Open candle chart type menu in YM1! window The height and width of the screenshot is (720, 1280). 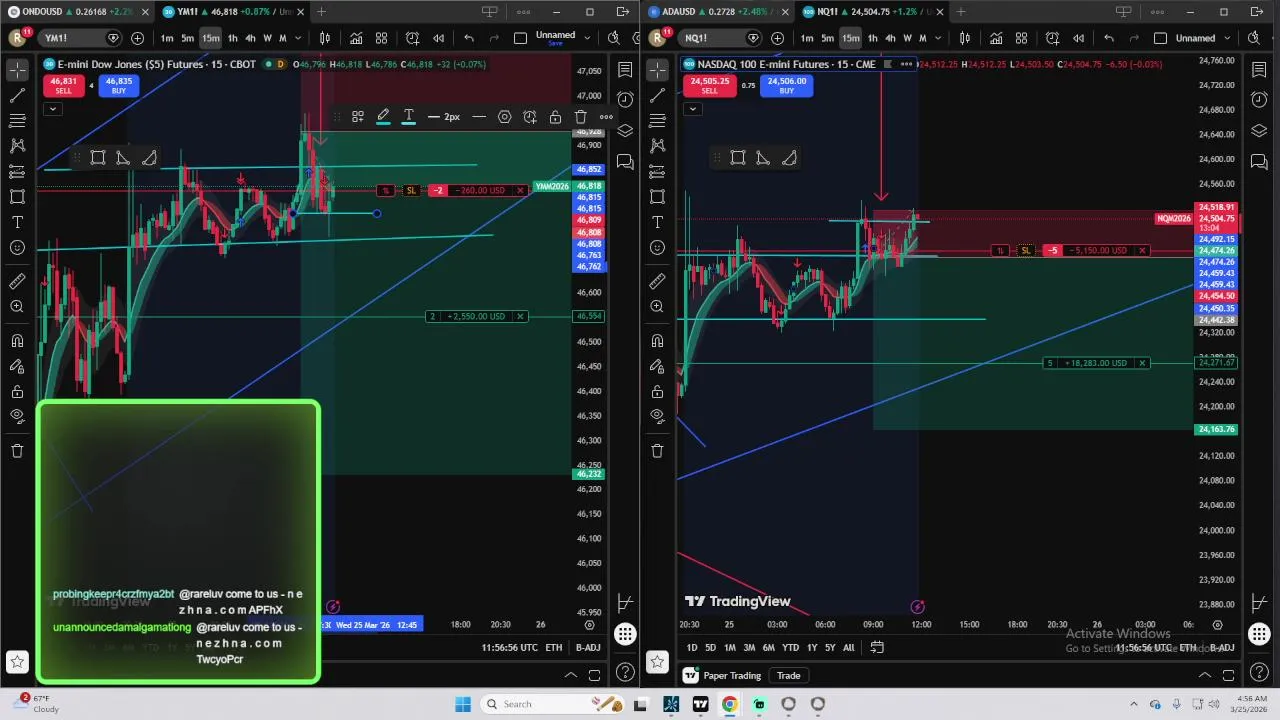tap(325, 38)
